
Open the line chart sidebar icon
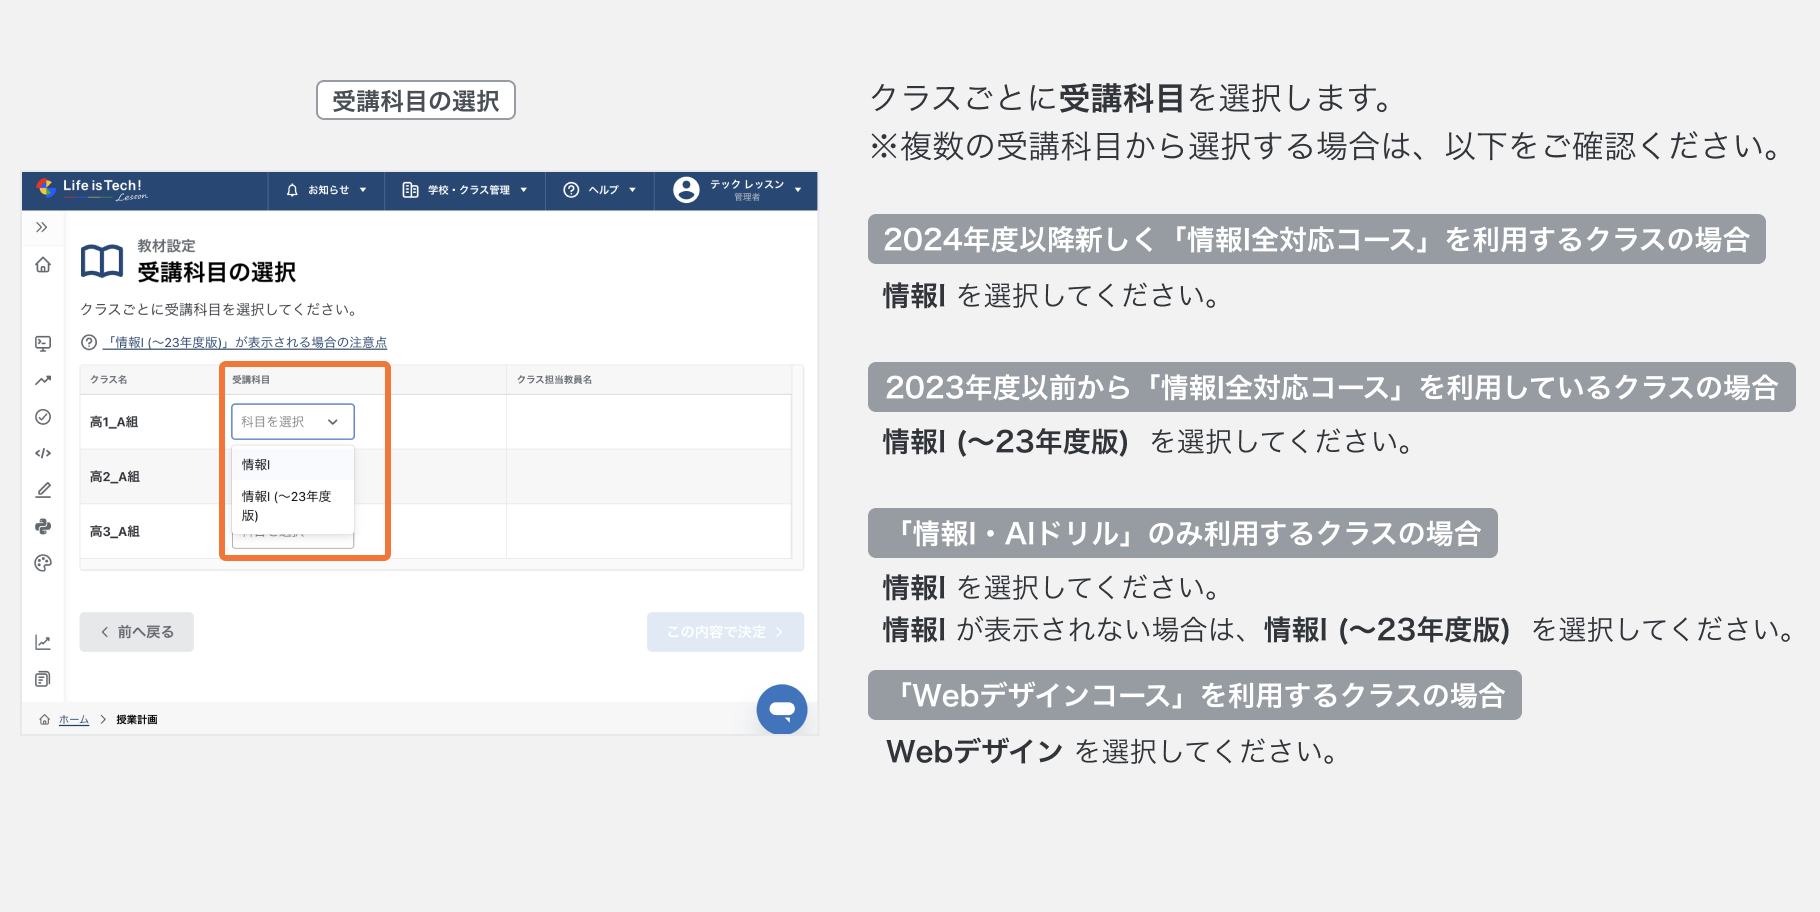click(43, 642)
